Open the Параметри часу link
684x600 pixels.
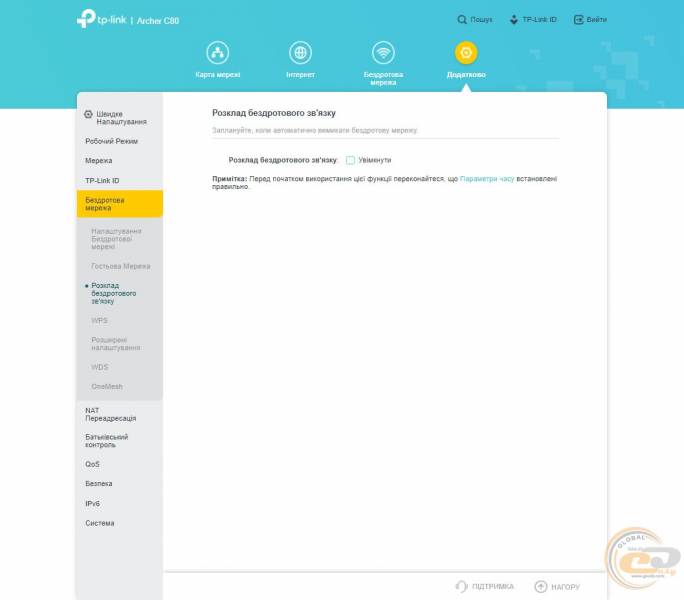pos(487,179)
